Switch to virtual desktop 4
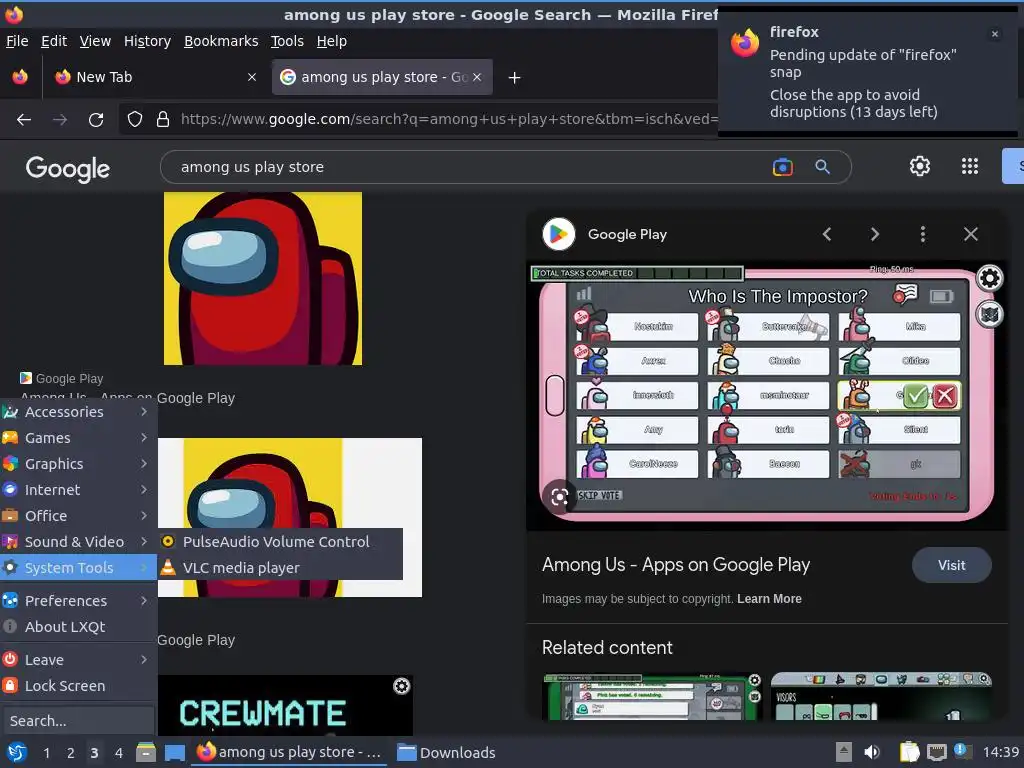1024x768 pixels. tap(118, 753)
